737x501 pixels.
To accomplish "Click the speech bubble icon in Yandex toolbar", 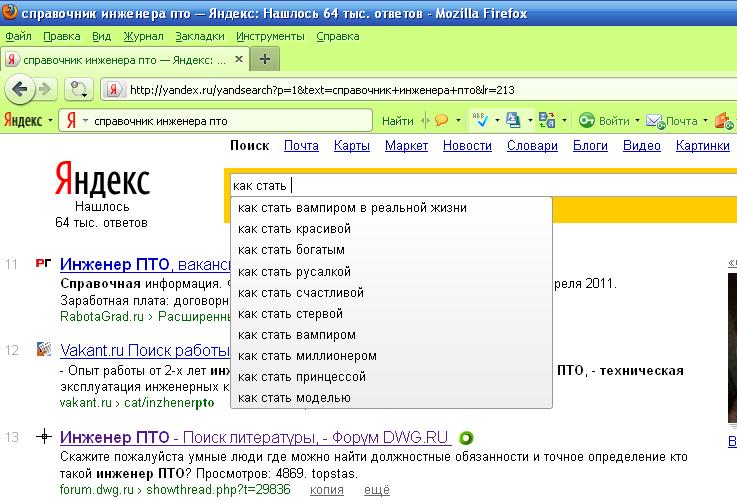I will click(441, 121).
